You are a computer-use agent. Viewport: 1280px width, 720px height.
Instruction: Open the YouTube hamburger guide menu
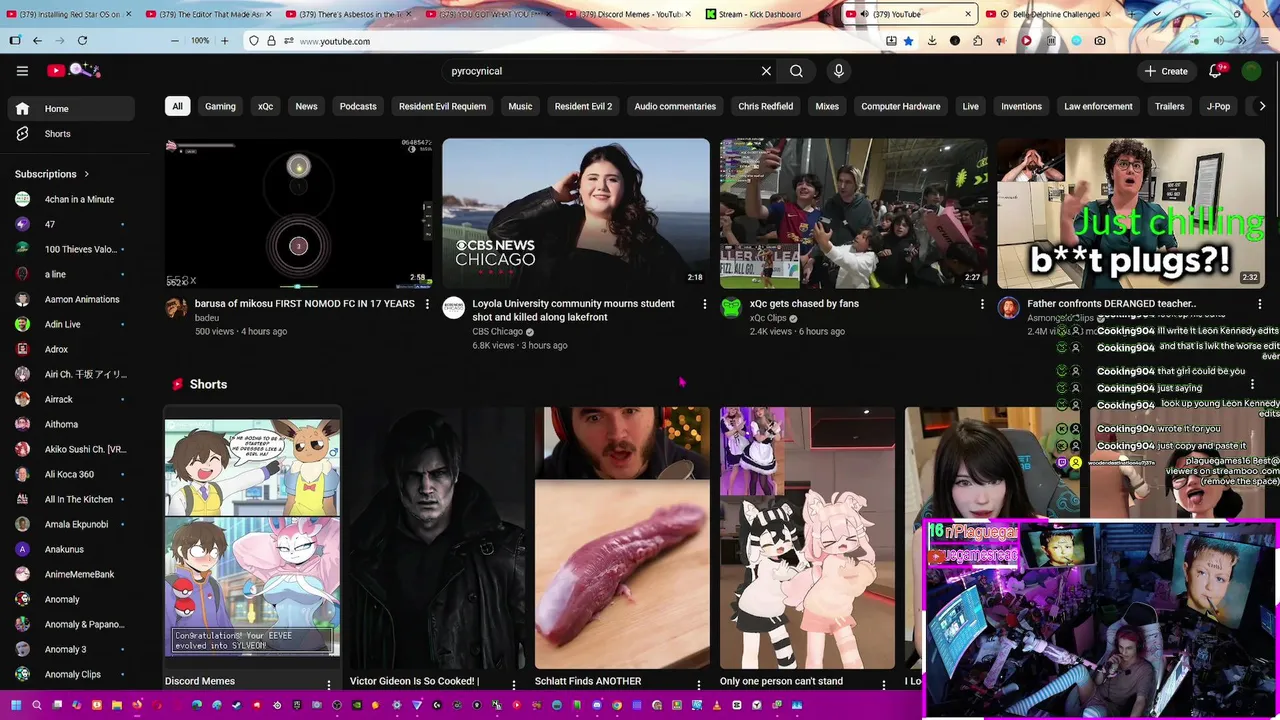tap(22, 71)
